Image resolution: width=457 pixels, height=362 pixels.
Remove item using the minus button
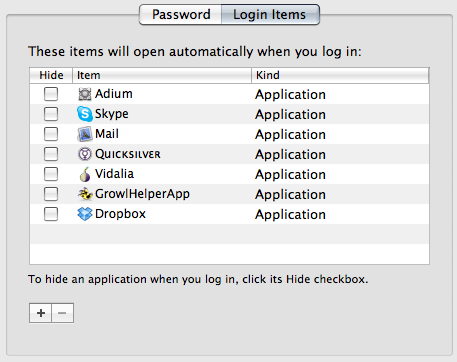point(62,313)
